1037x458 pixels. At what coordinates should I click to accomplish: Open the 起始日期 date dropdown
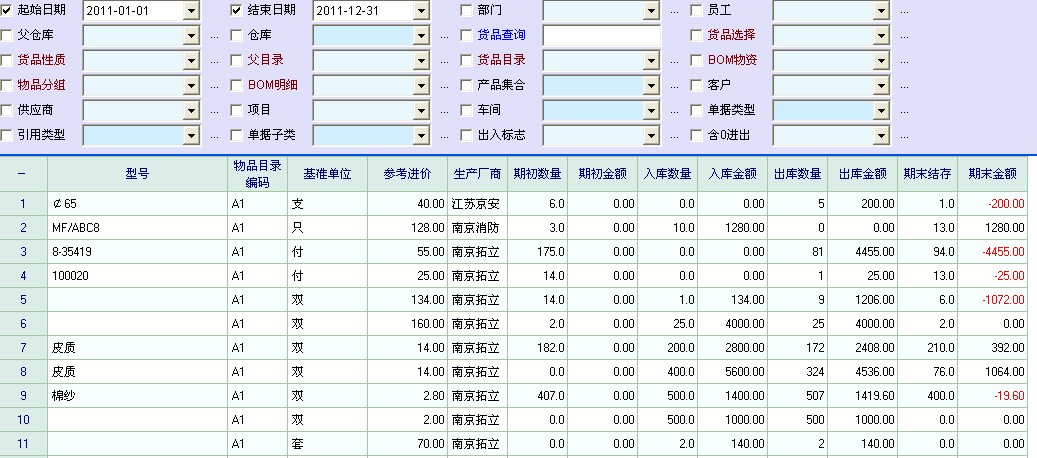[191, 11]
